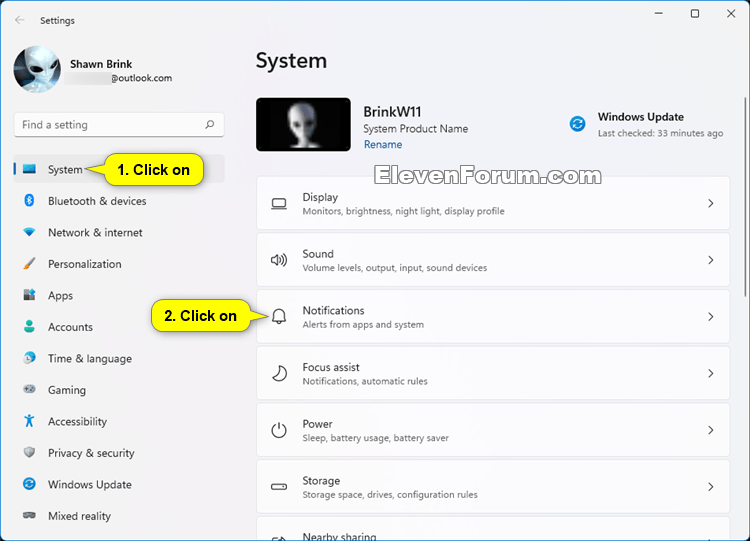This screenshot has height=541, width=750.
Task: Expand the Sound row chevron
Action: coord(711,260)
